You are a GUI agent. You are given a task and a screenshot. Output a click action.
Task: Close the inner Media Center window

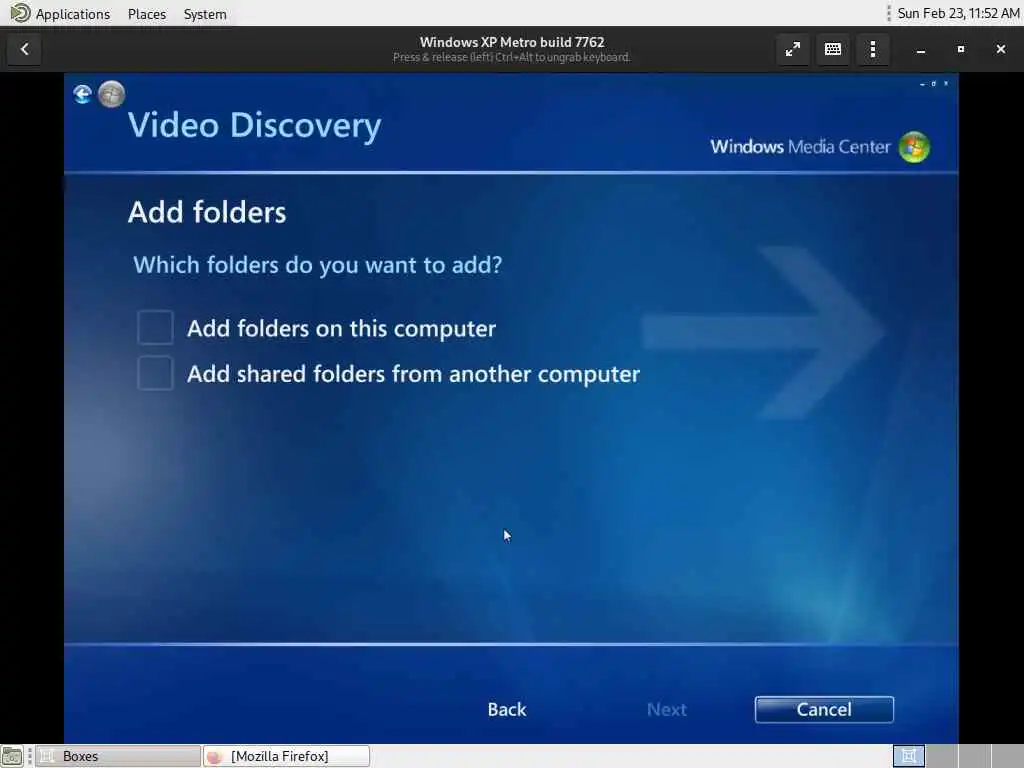[x=946, y=84]
